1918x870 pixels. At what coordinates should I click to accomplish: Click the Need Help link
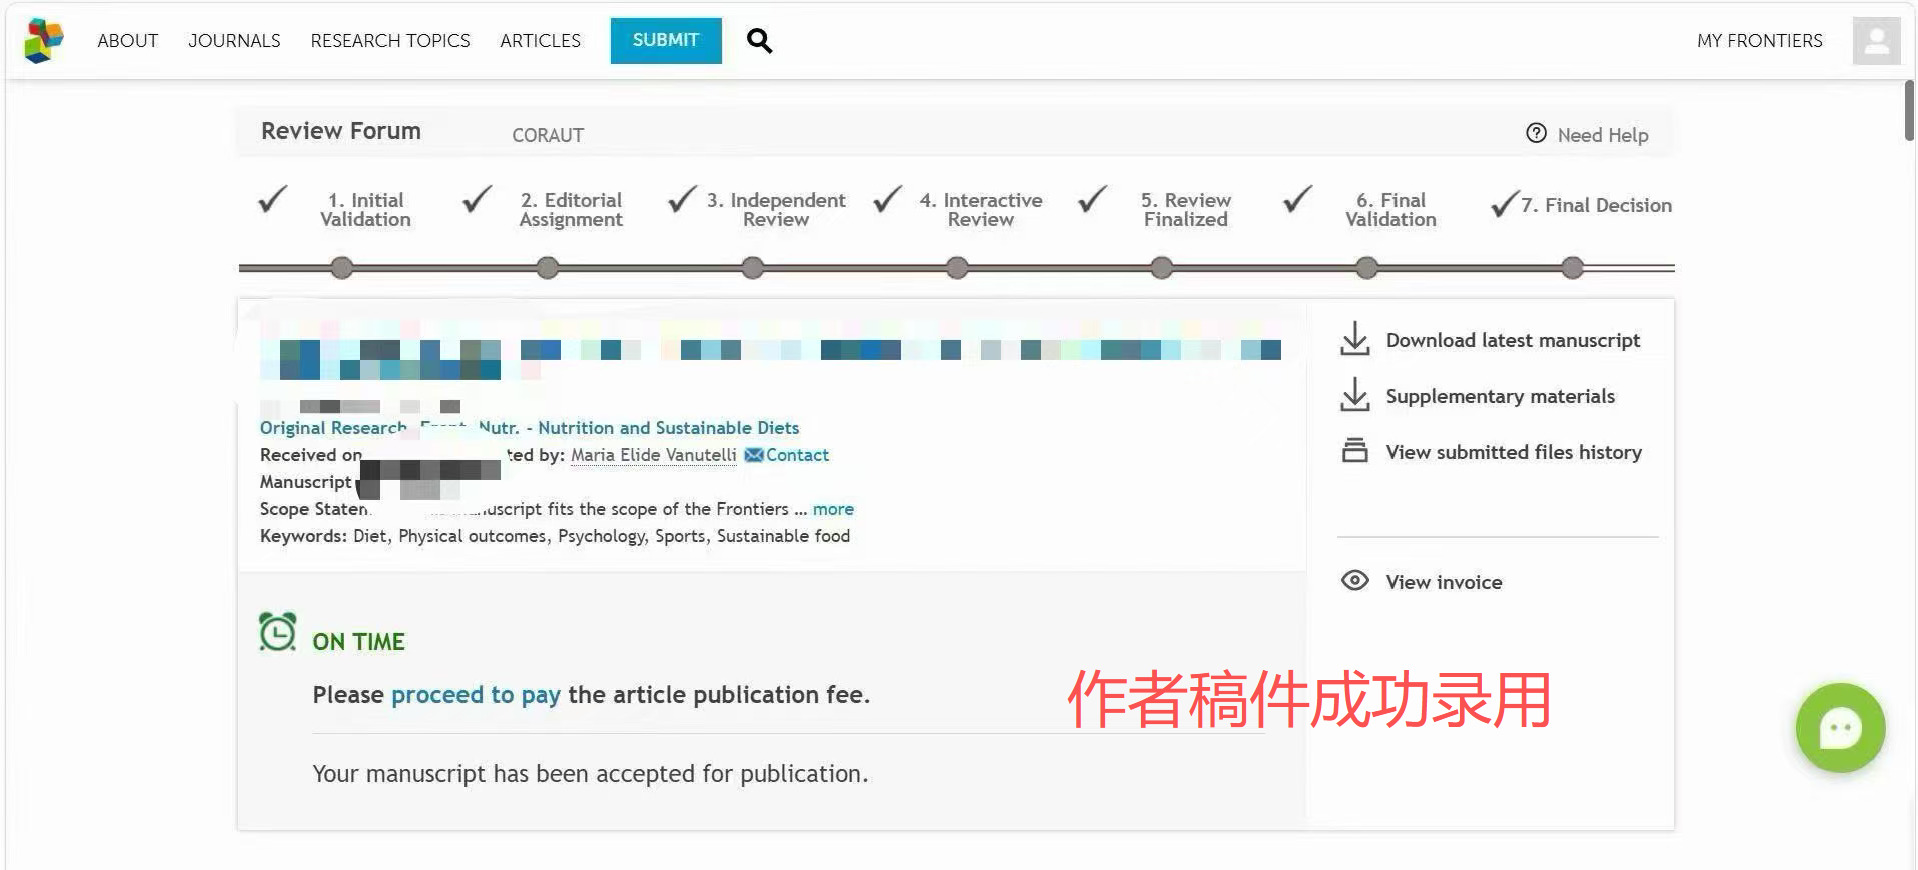click(x=1602, y=135)
